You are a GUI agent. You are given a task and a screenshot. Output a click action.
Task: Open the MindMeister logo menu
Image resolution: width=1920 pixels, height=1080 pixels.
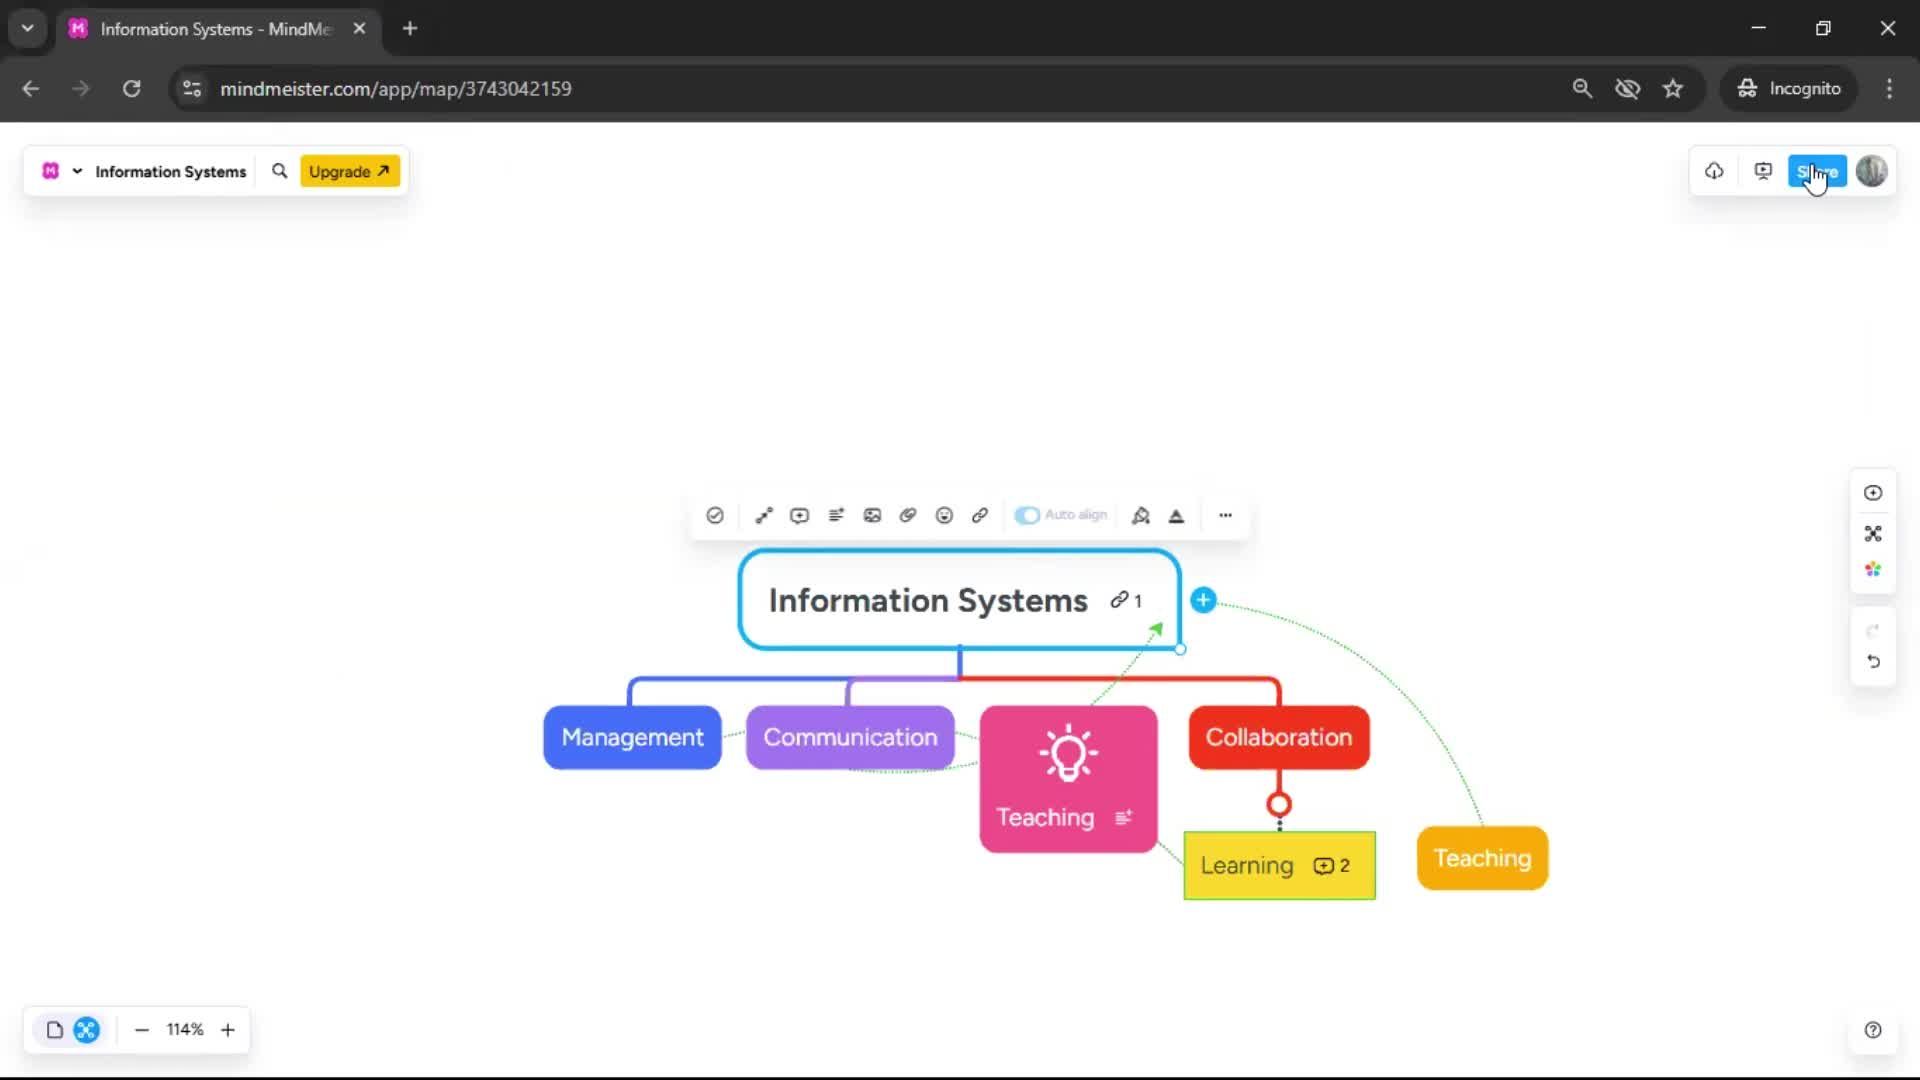[50, 171]
